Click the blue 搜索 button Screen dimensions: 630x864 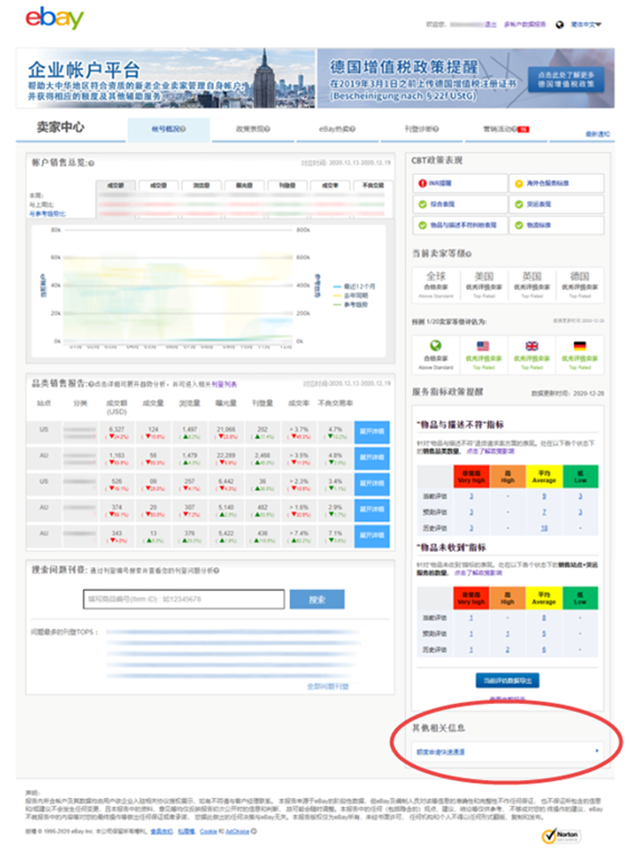[317, 599]
